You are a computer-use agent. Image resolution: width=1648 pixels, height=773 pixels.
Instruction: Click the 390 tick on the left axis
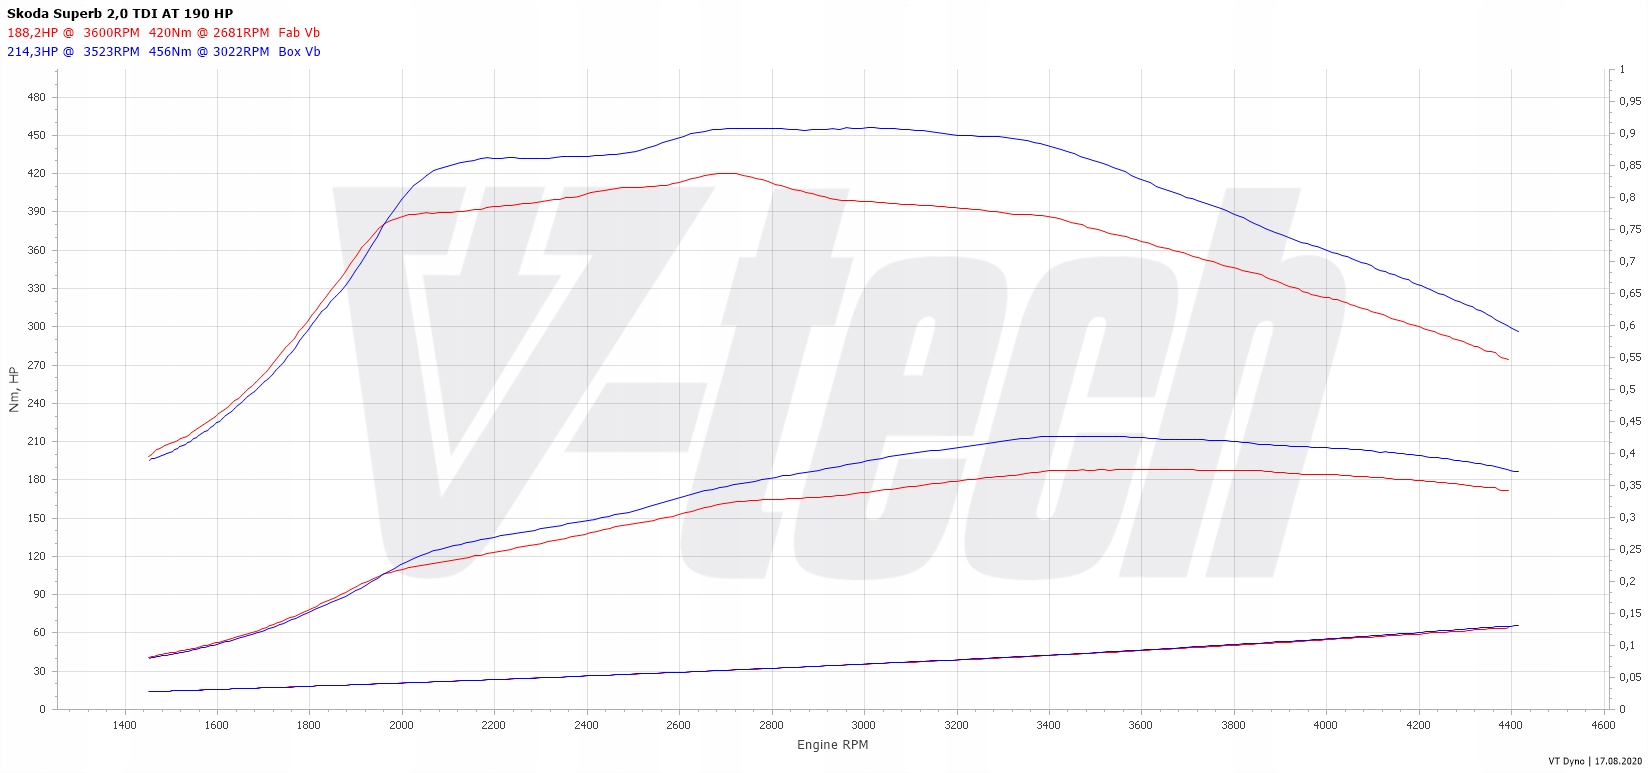click(36, 212)
